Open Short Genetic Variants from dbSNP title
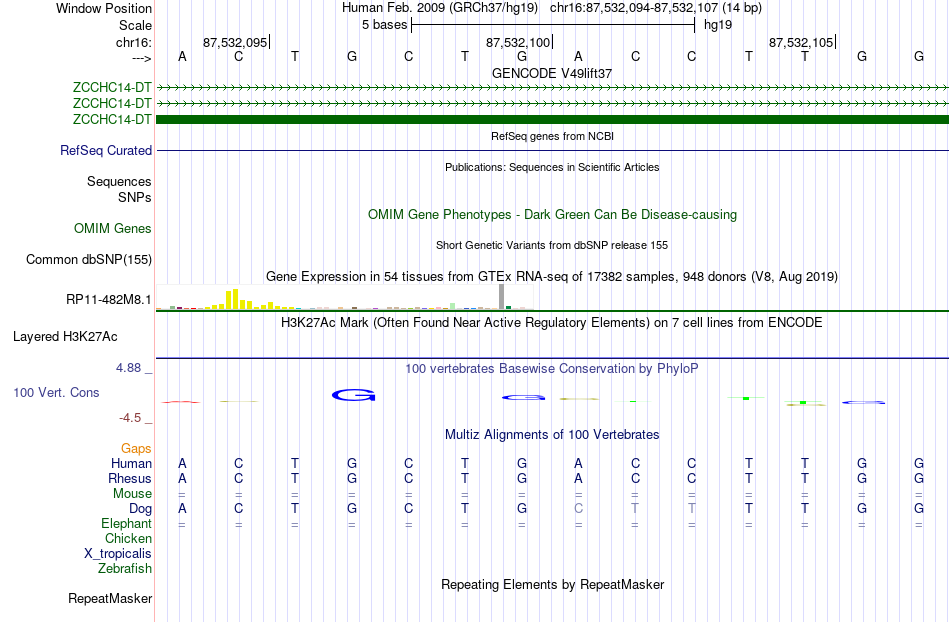Viewport: 950px width, 622px height. pos(552,245)
